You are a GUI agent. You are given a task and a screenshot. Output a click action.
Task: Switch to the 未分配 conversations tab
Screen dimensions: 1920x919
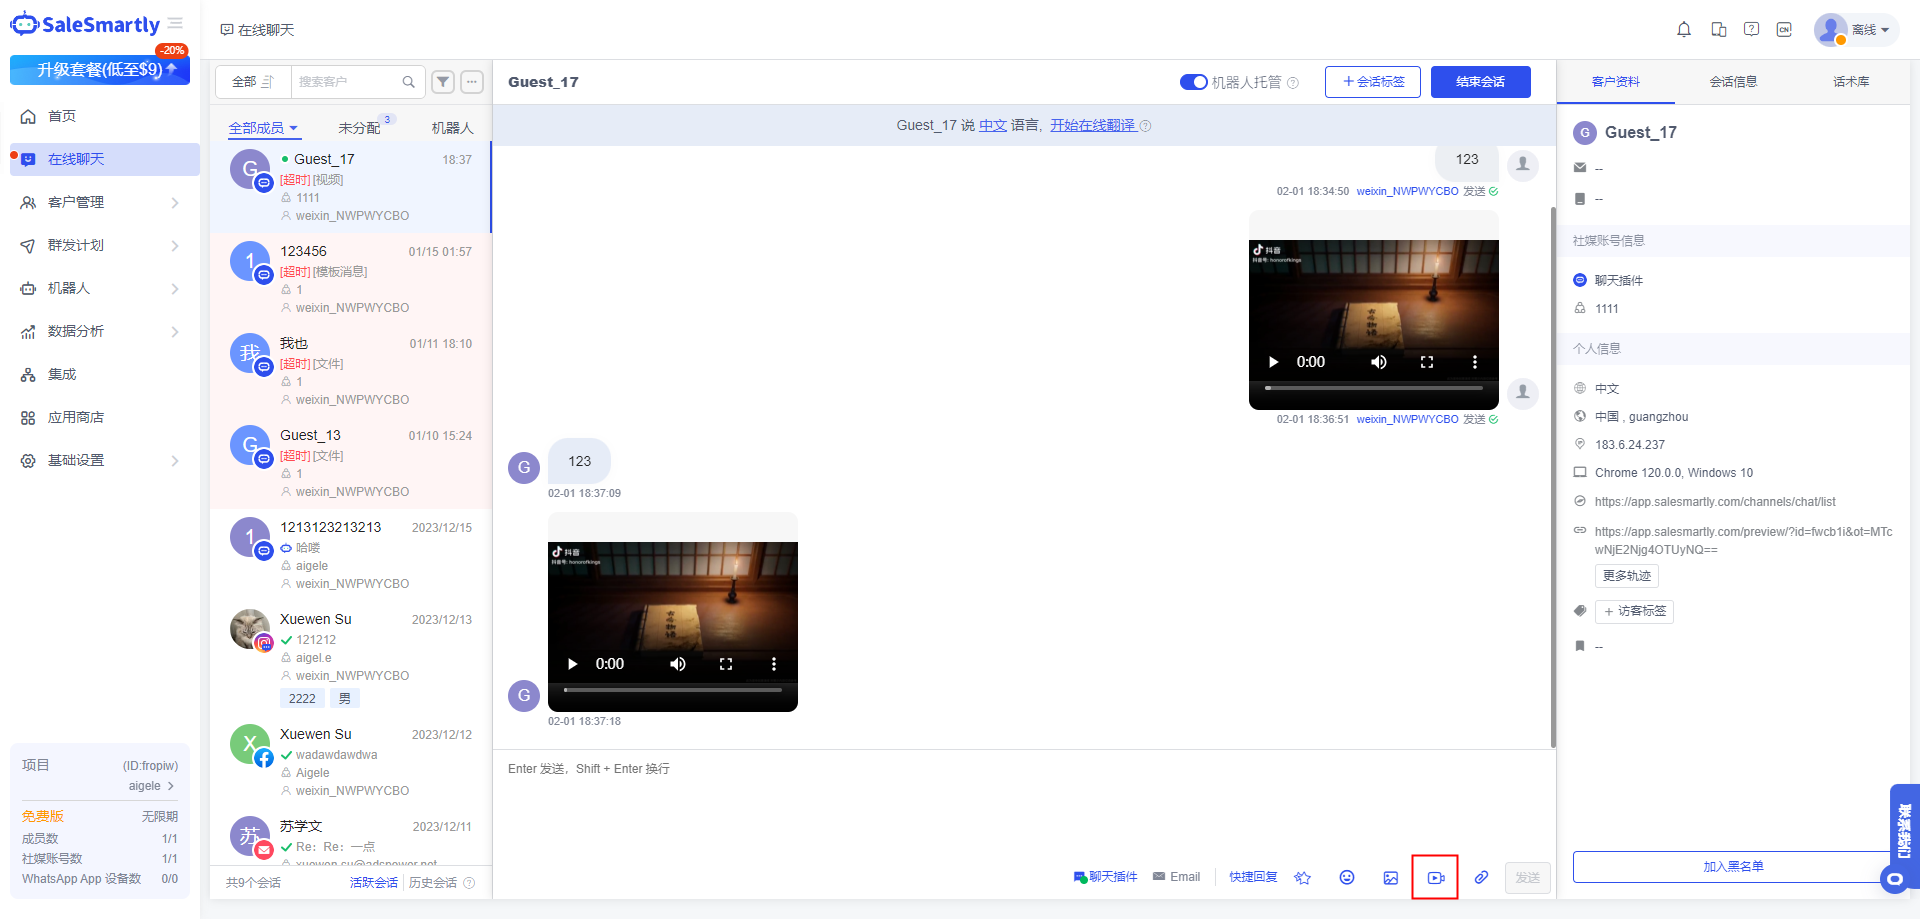pos(359,128)
